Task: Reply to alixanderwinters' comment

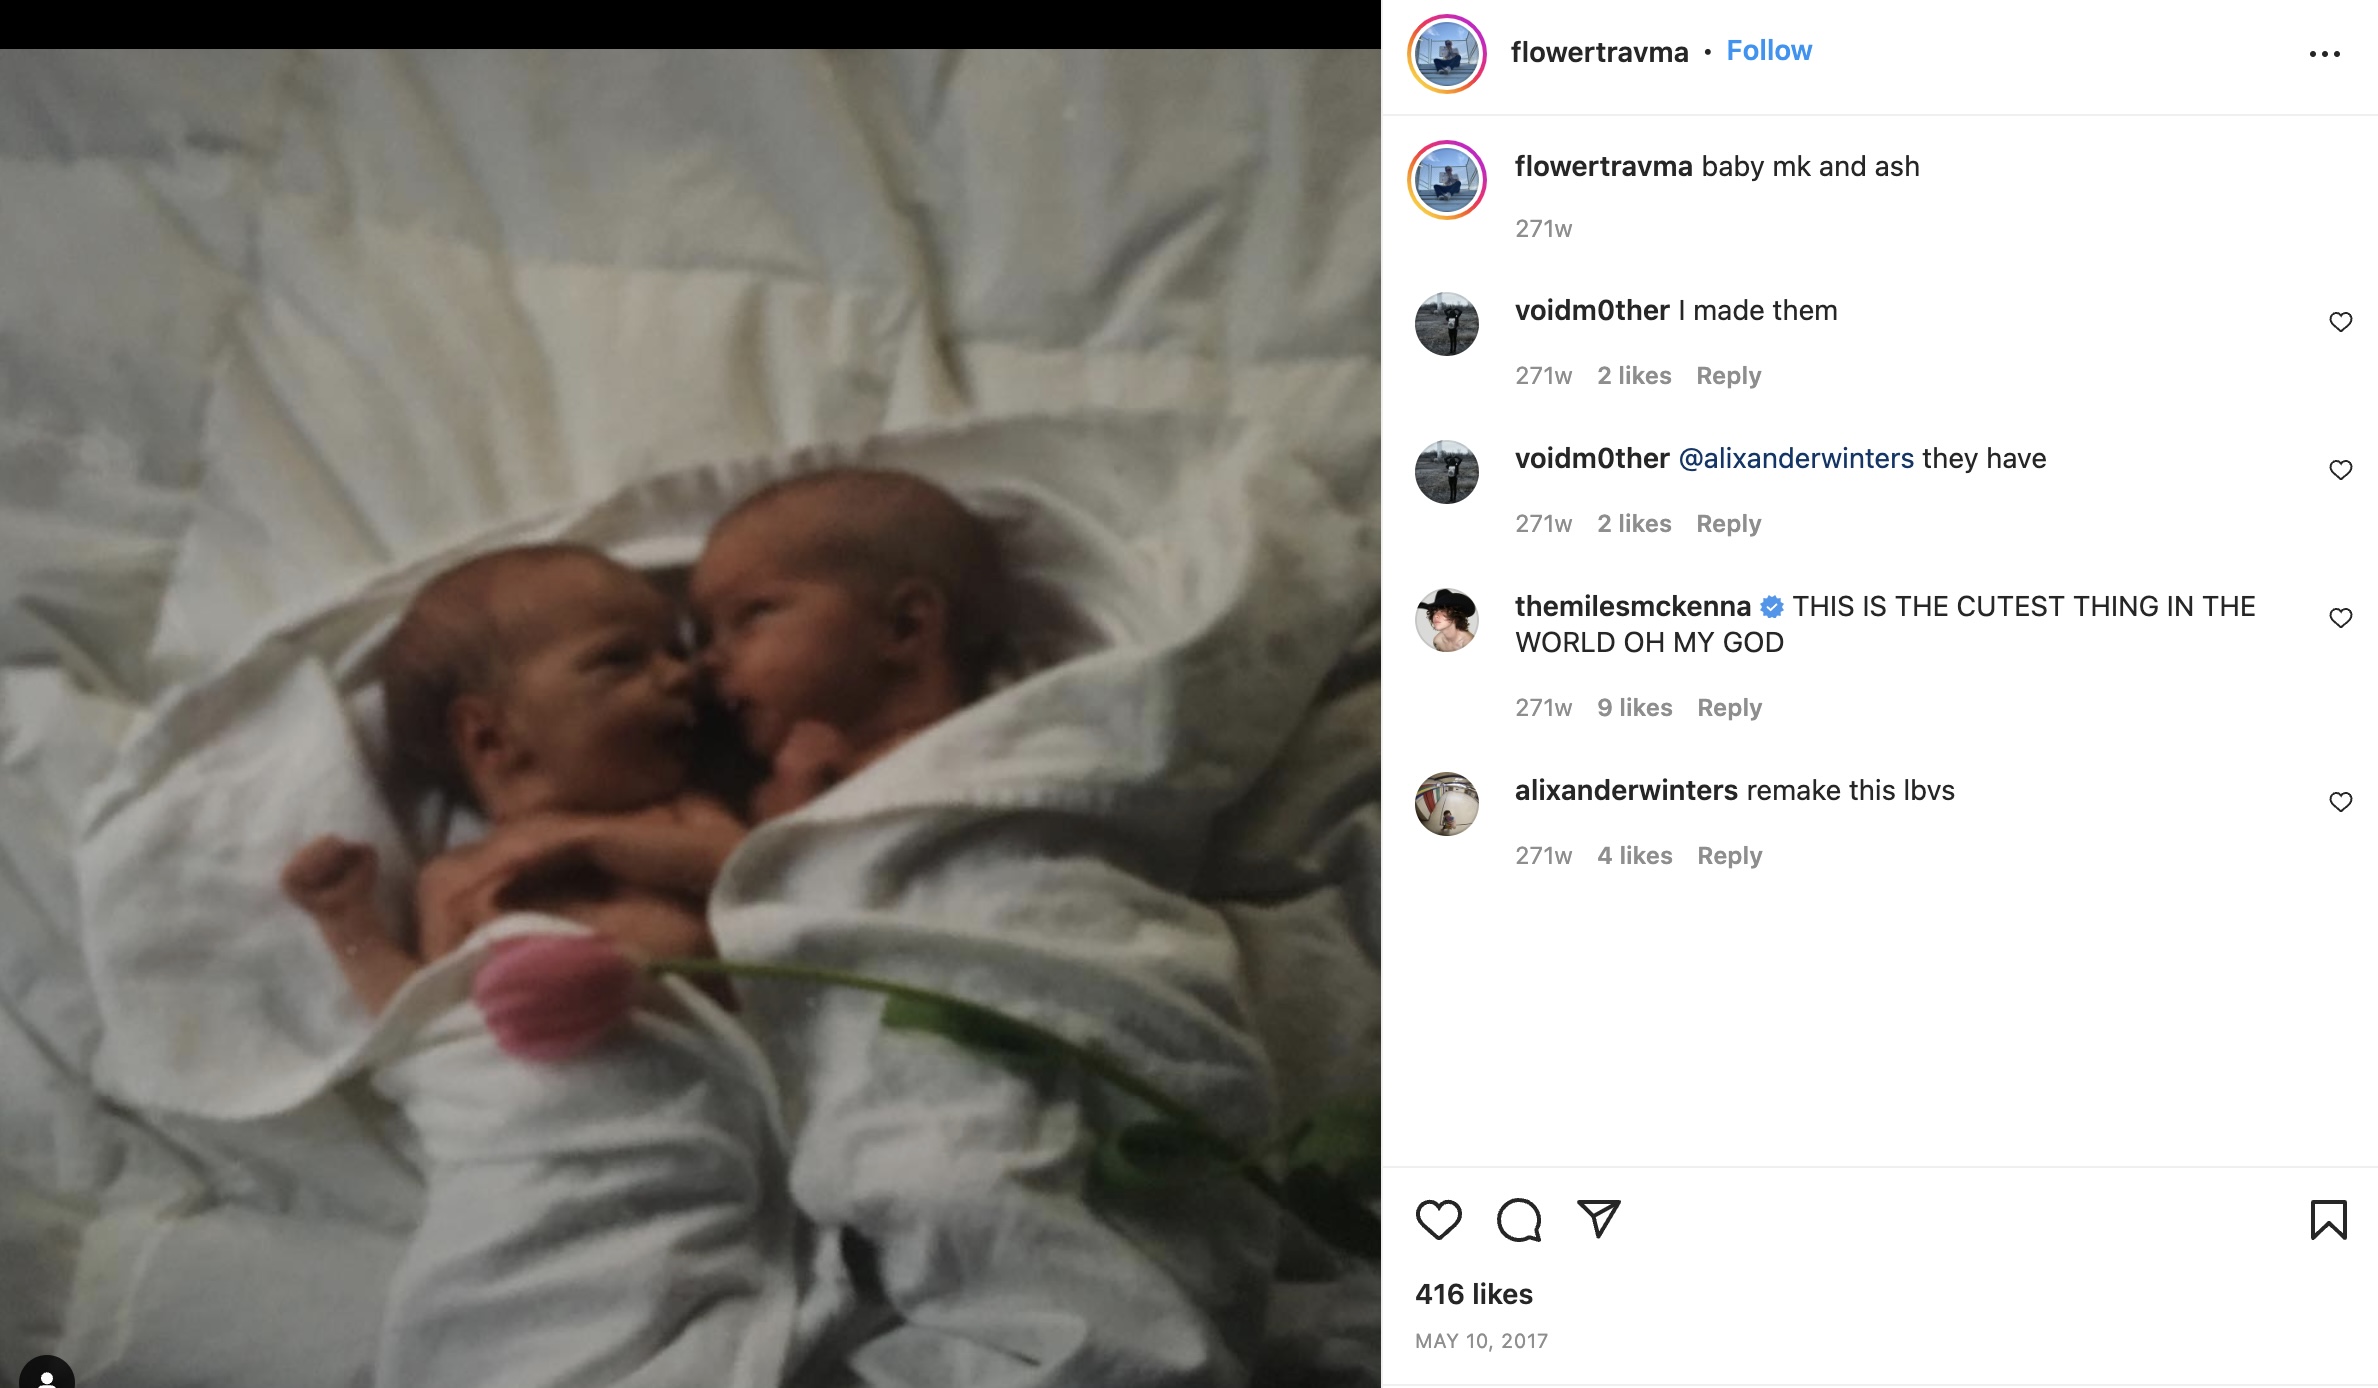Action: point(1729,856)
